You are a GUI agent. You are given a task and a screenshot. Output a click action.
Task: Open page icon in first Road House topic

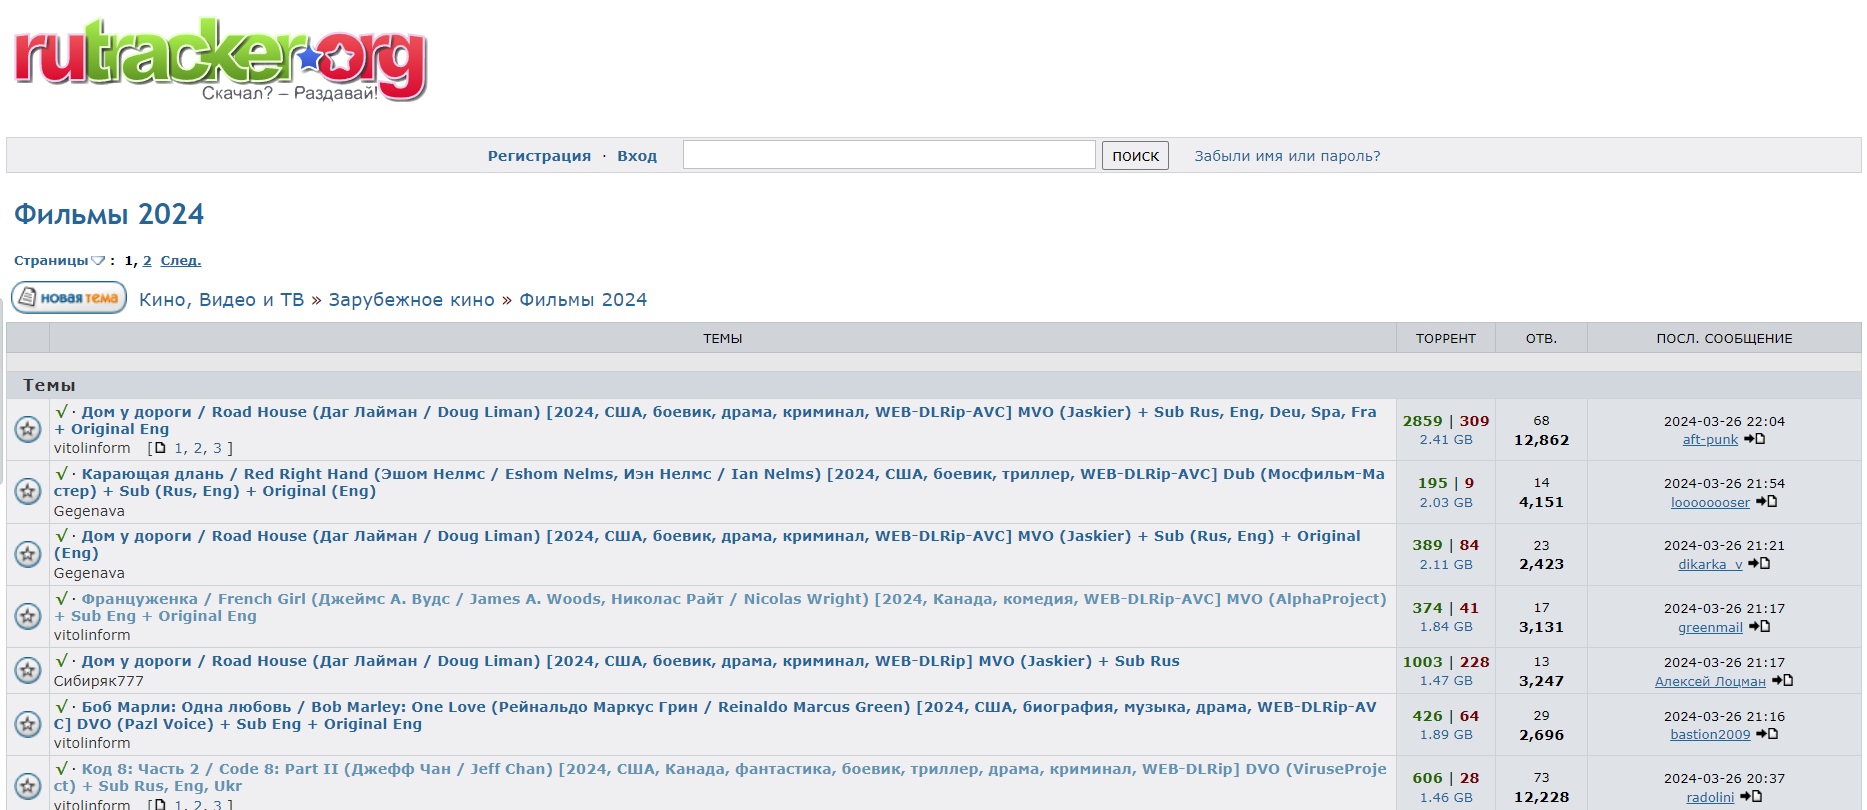coord(159,448)
